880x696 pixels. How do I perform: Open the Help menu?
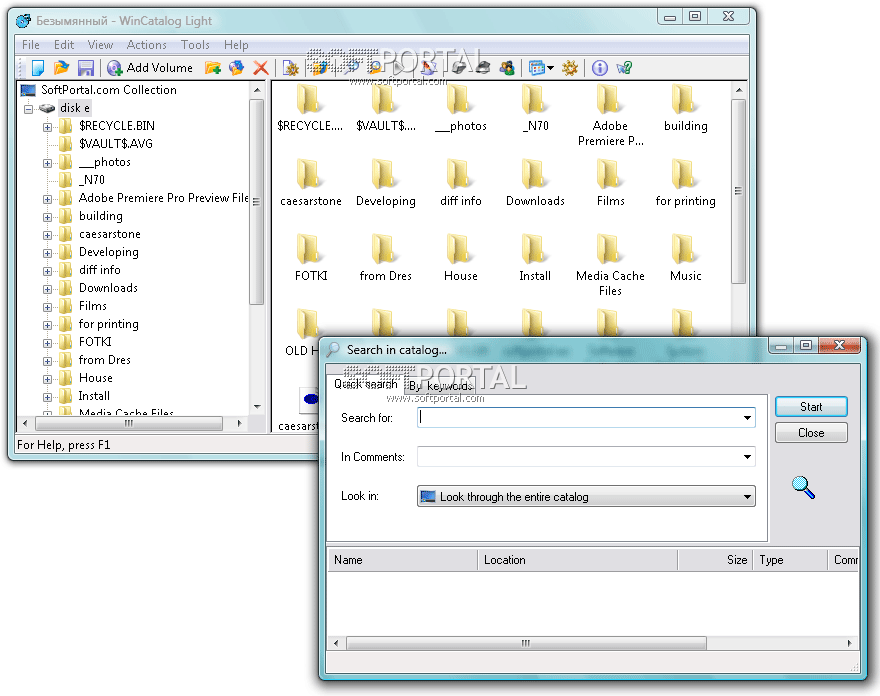236,45
